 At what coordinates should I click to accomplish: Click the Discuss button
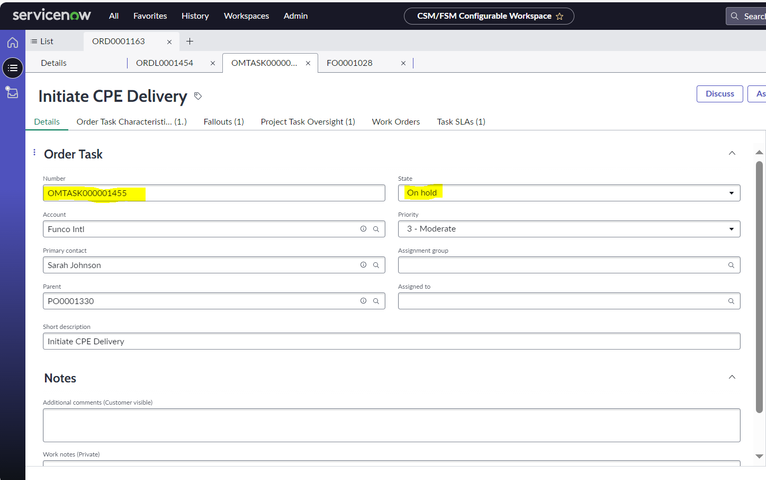[720, 94]
